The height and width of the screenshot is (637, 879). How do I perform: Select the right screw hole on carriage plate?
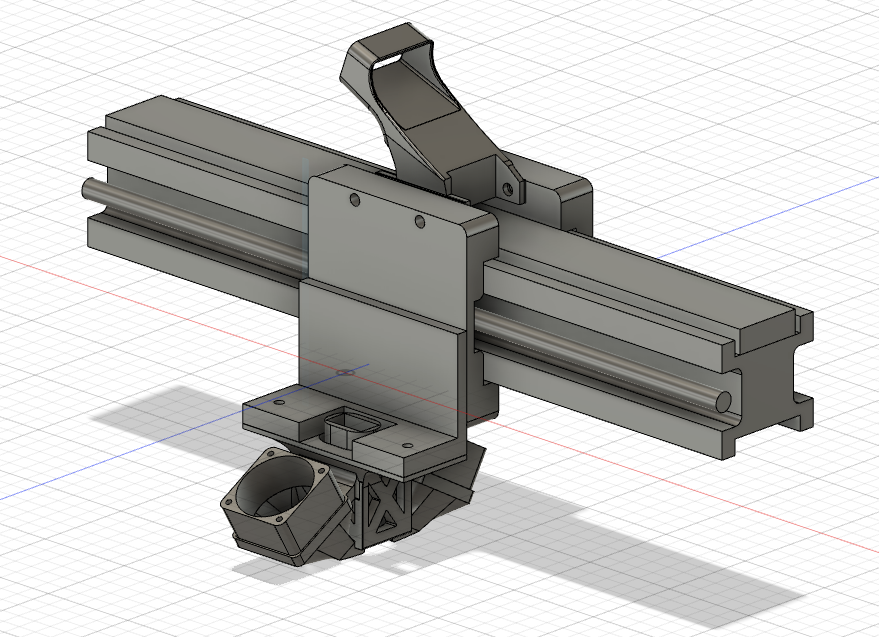click(420, 221)
